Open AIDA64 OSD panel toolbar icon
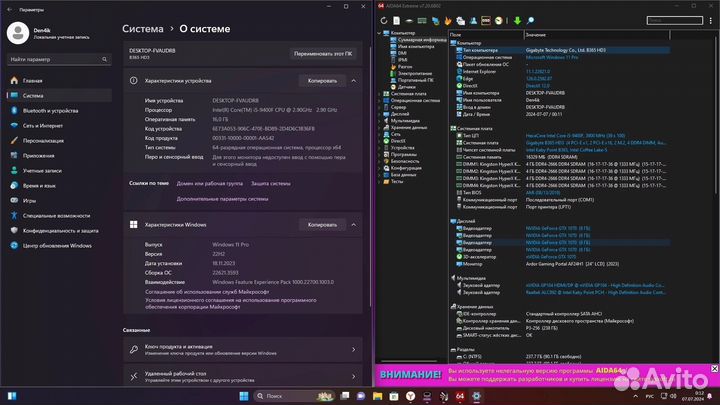The height and width of the screenshot is (405, 720). pyautogui.click(x=486, y=21)
